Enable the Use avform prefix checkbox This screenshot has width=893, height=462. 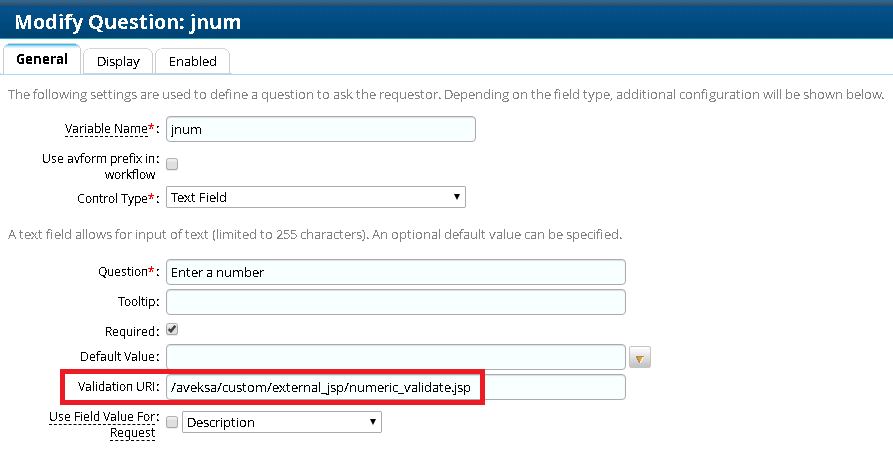(x=172, y=163)
